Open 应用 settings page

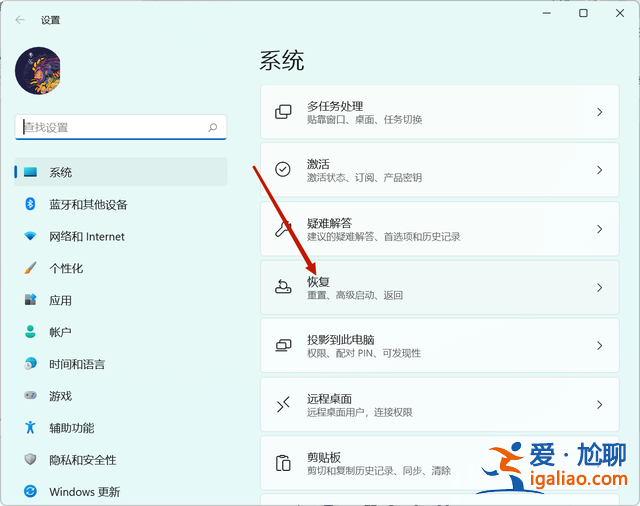(x=121, y=300)
